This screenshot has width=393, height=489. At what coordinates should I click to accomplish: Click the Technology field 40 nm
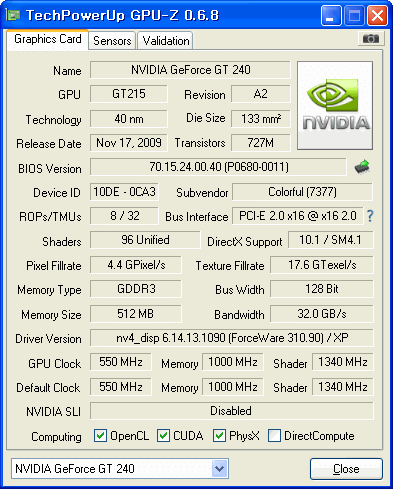coord(129,119)
